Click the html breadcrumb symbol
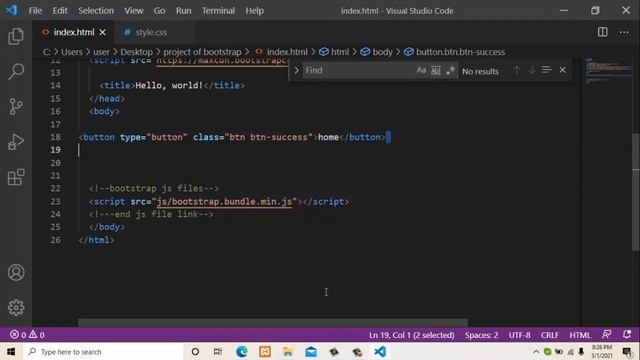The image size is (640, 360). (334, 52)
